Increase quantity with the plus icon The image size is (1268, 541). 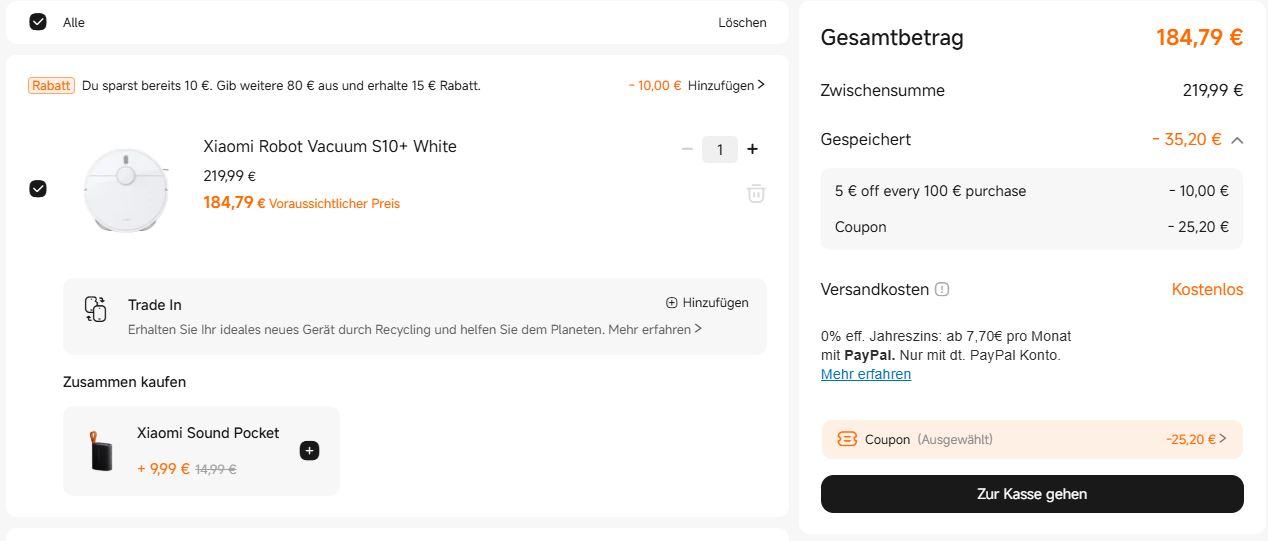pos(753,149)
